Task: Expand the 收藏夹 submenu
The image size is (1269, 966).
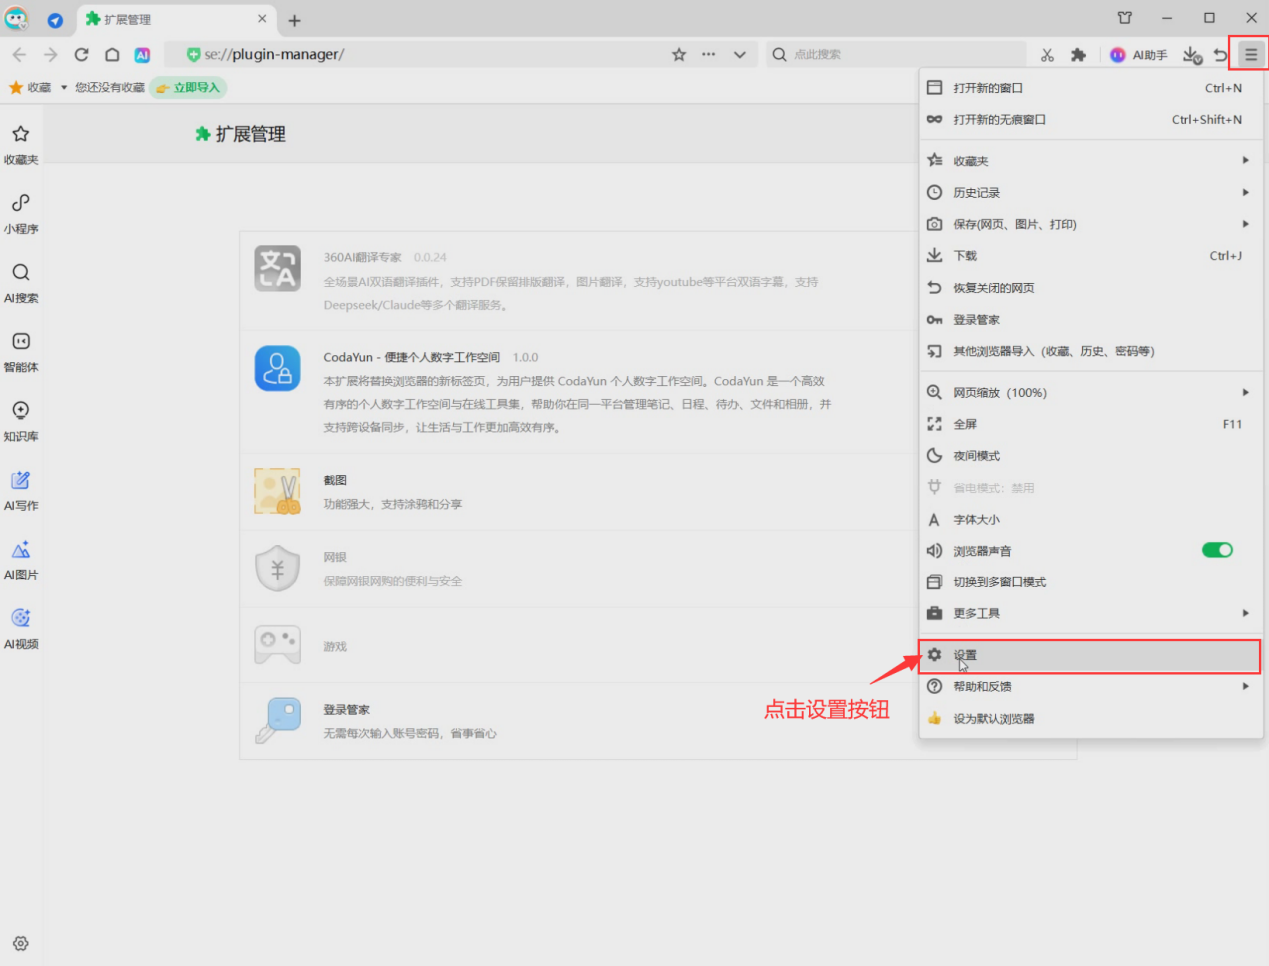Action: (x=1089, y=161)
